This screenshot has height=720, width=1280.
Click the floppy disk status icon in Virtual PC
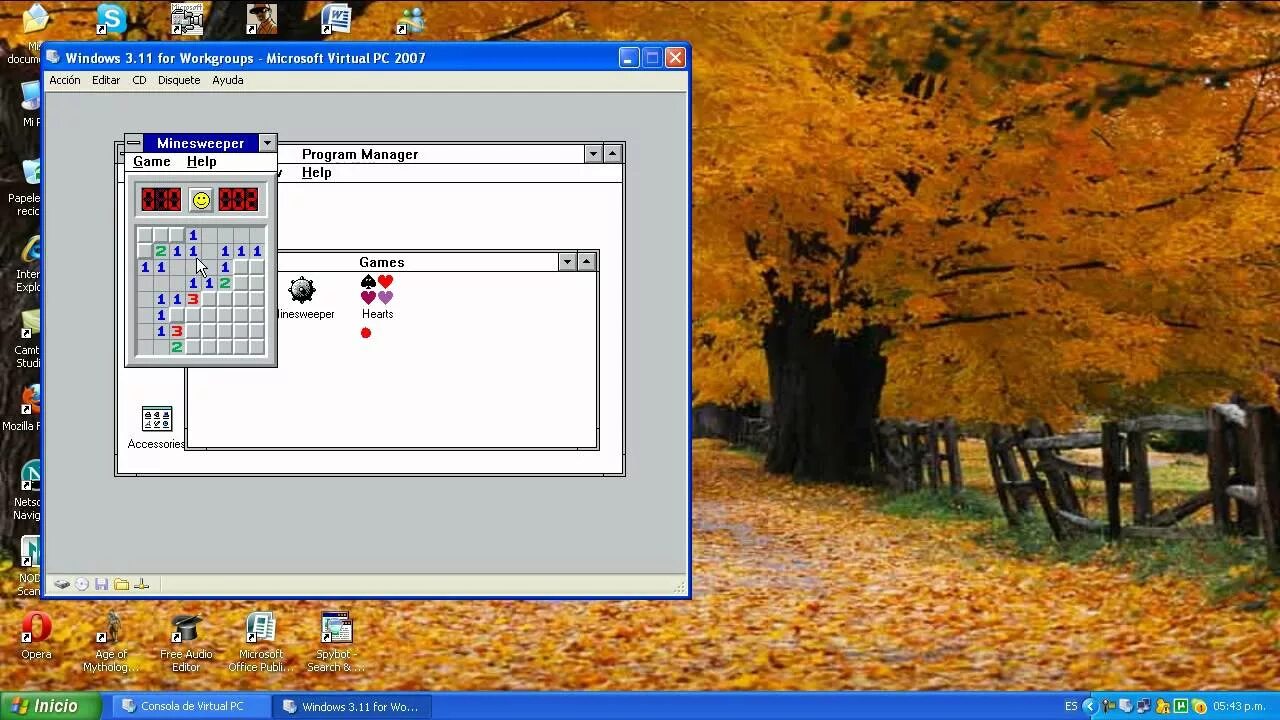click(x=101, y=584)
